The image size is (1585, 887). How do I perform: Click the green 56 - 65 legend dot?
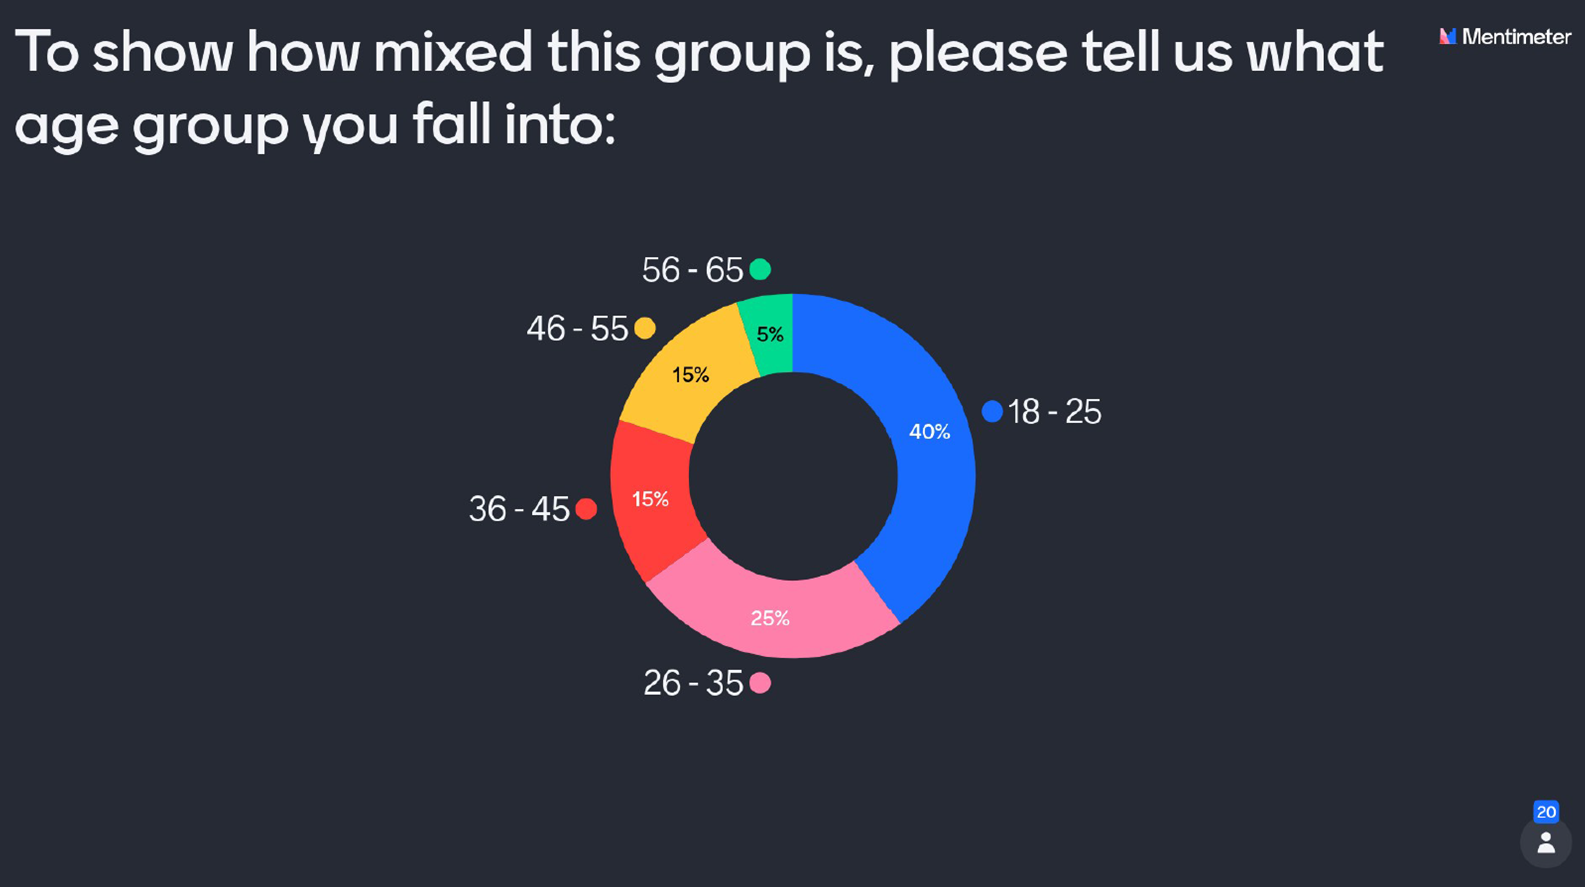(760, 269)
